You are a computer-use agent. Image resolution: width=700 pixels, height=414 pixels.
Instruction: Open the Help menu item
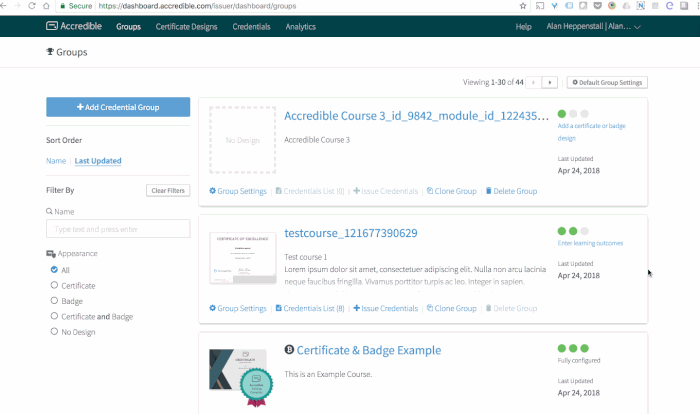pos(523,27)
